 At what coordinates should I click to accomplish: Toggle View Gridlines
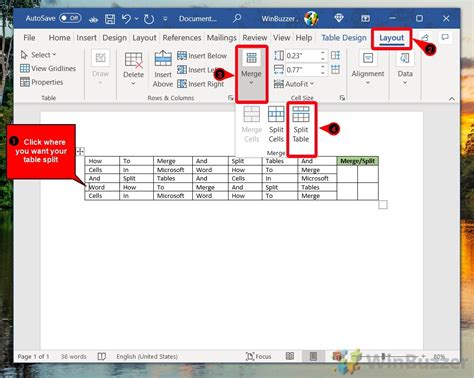click(x=48, y=68)
